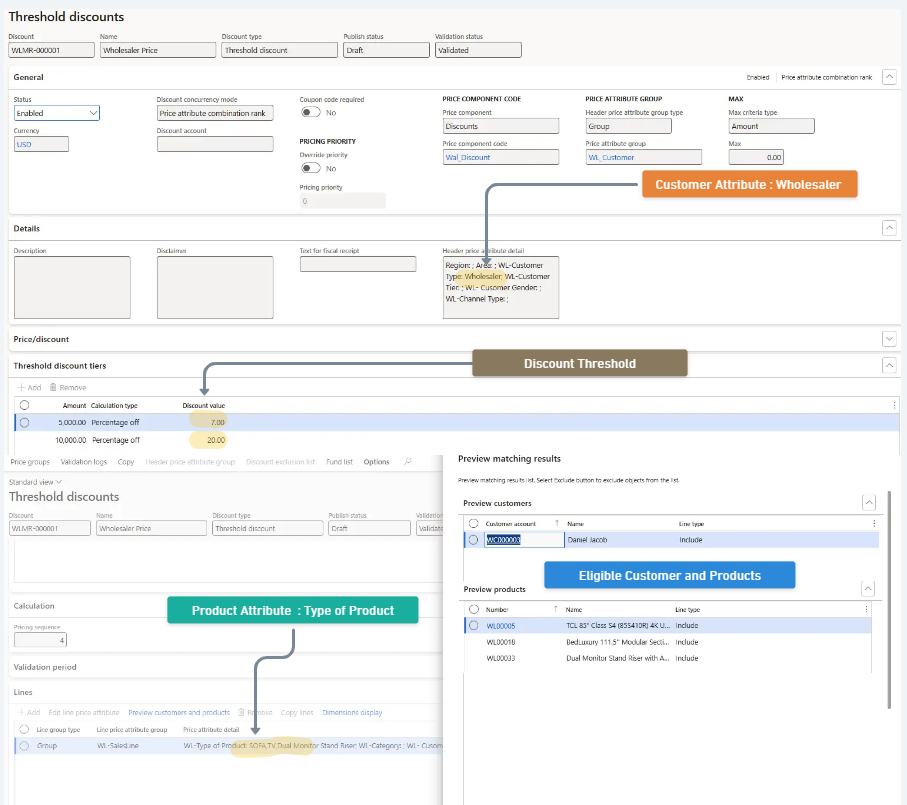Toggle the Override priority switch
Screen dimensions: 907x805
[x=310, y=168]
